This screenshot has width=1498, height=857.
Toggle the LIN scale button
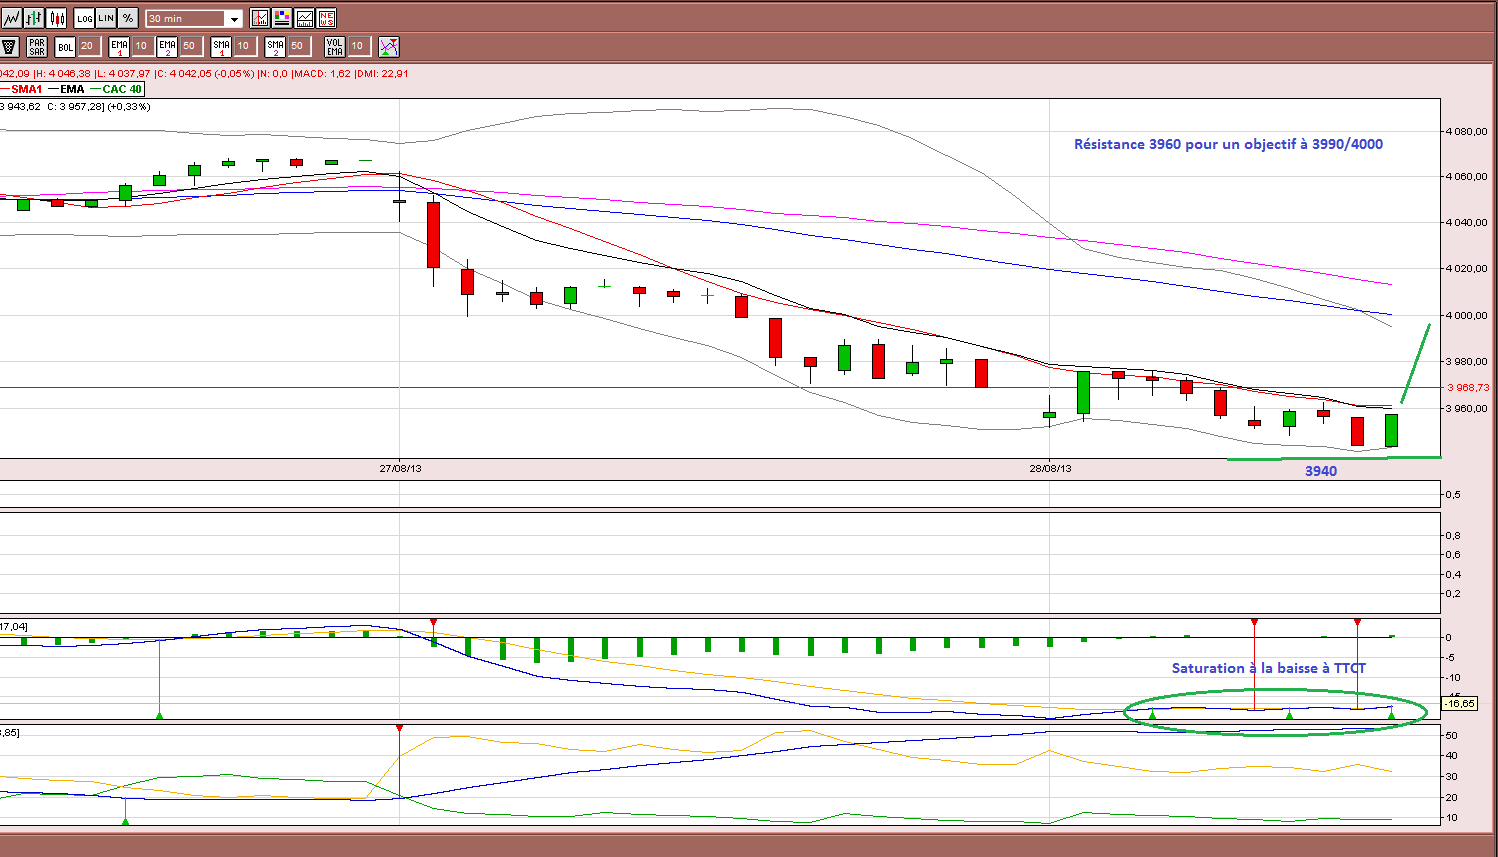click(x=106, y=18)
